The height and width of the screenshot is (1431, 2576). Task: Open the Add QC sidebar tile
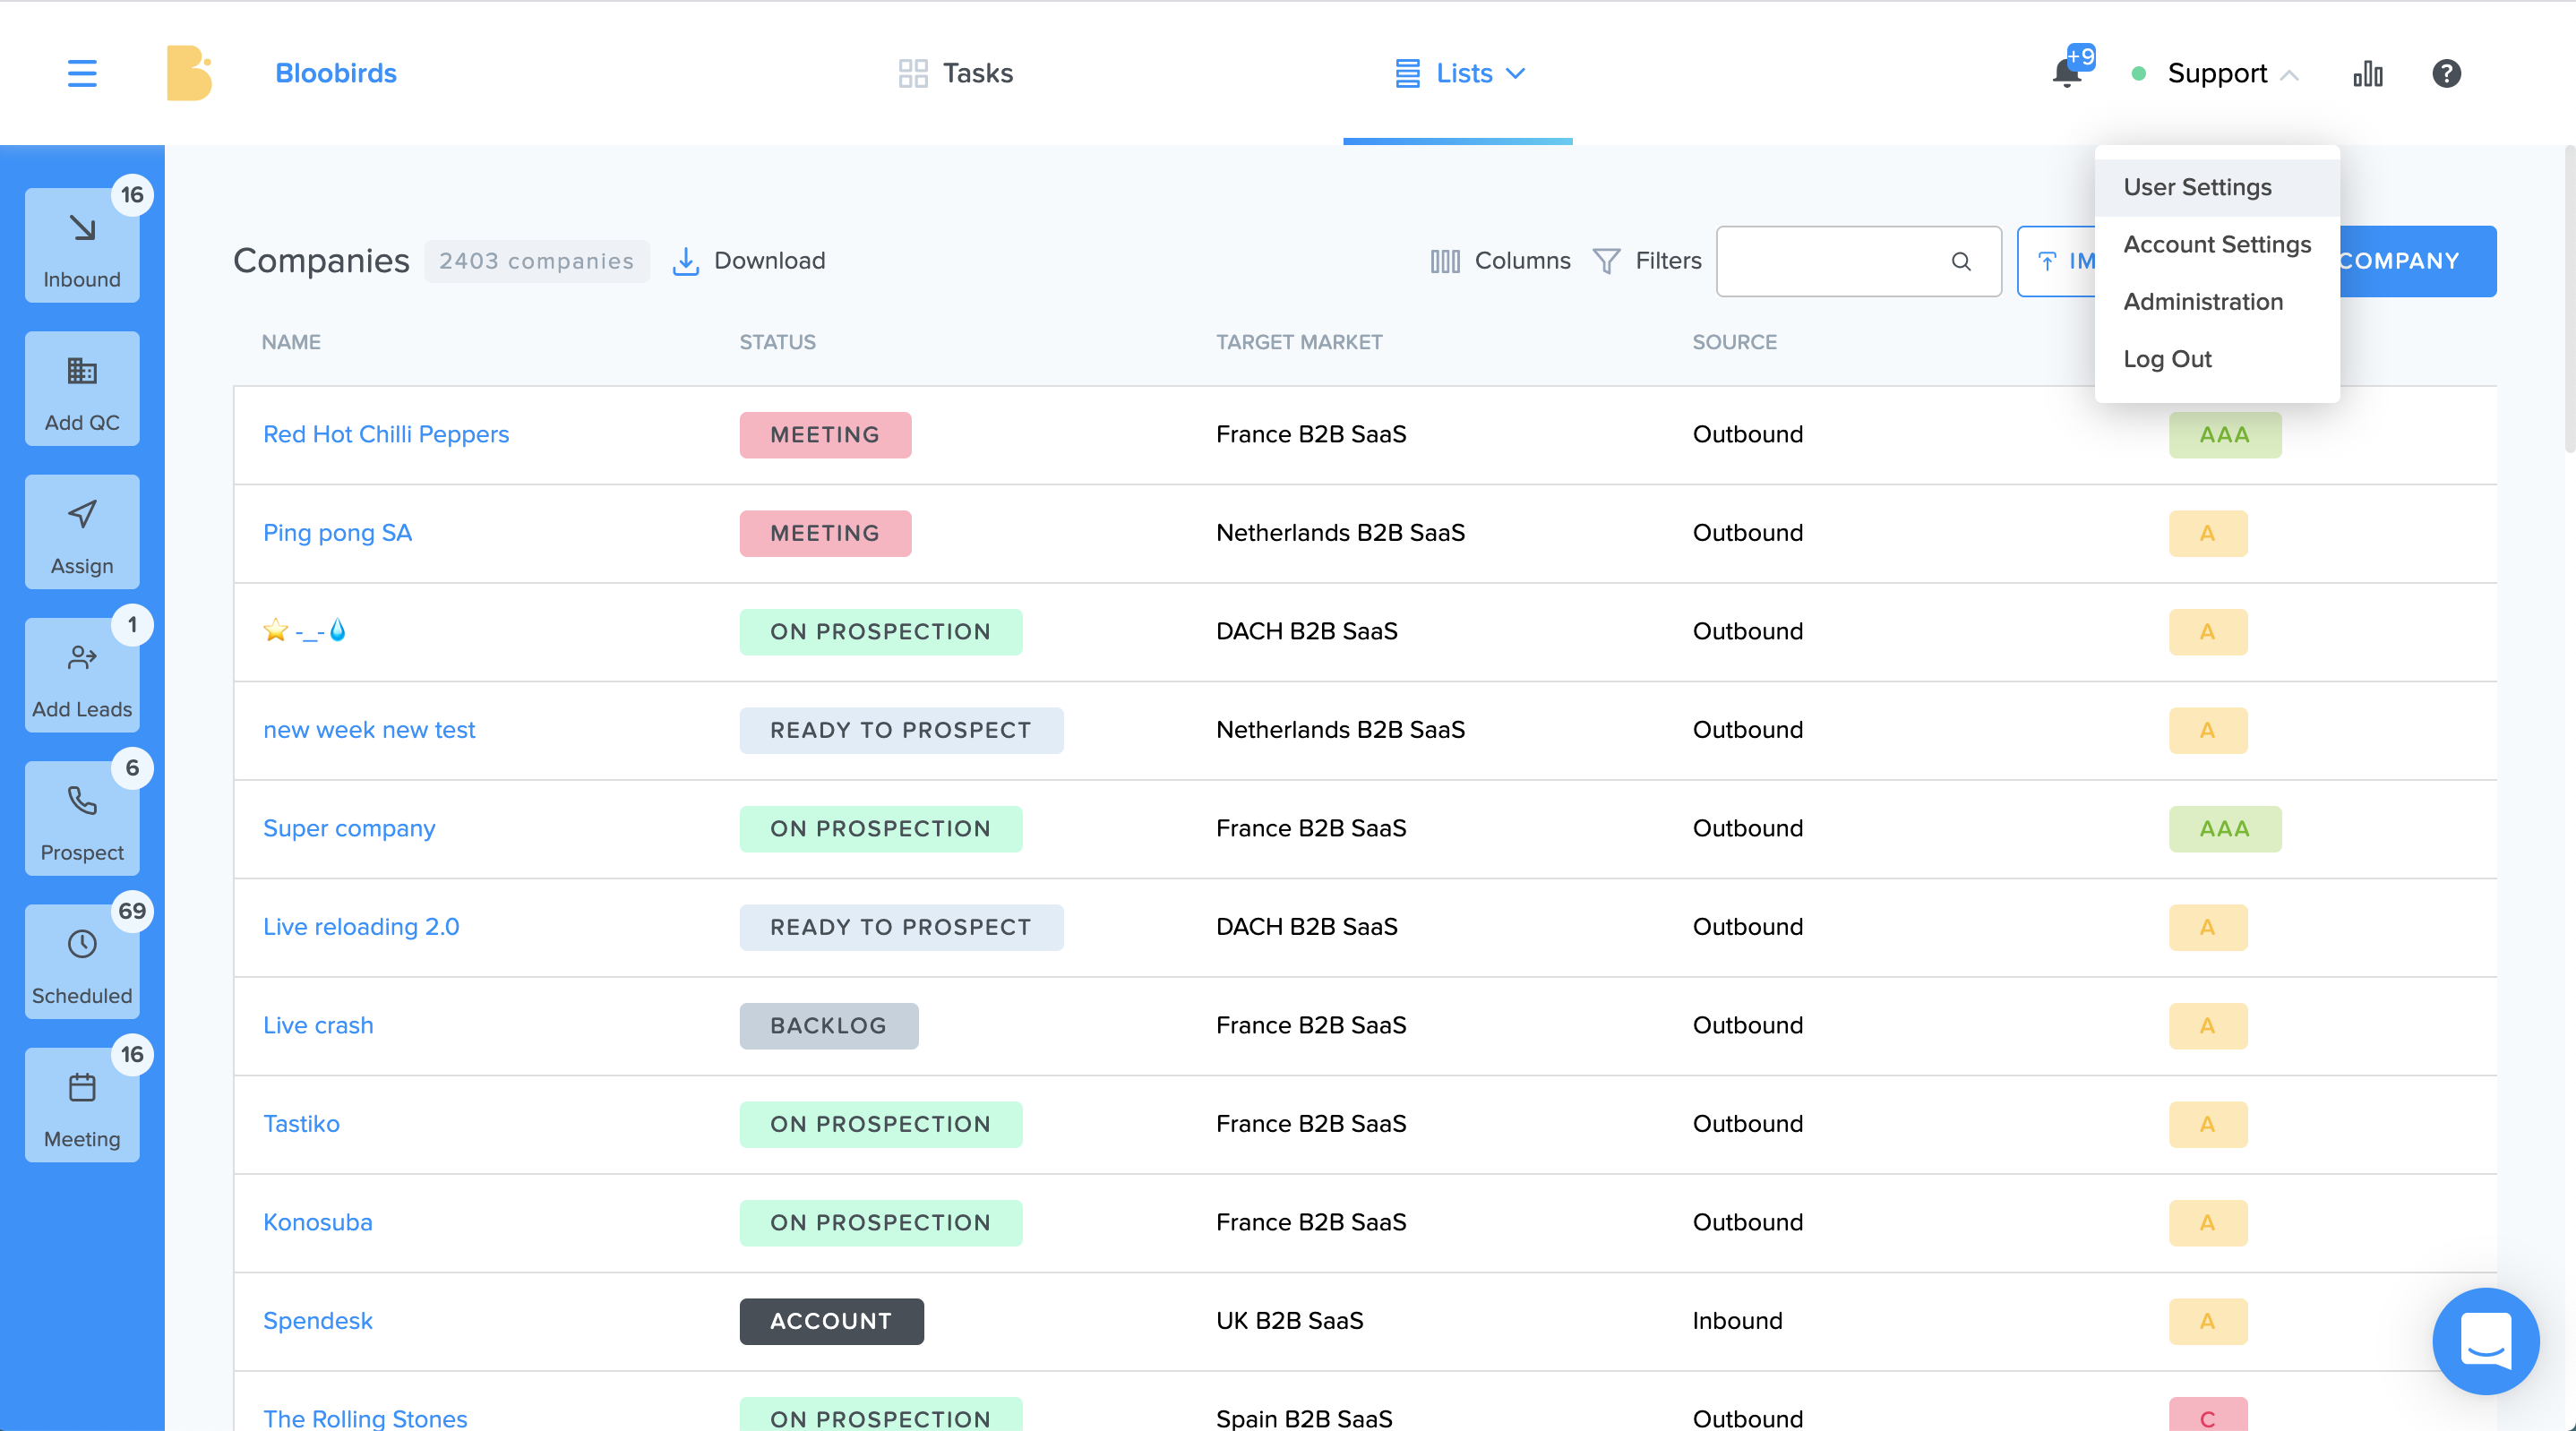click(82, 389)
